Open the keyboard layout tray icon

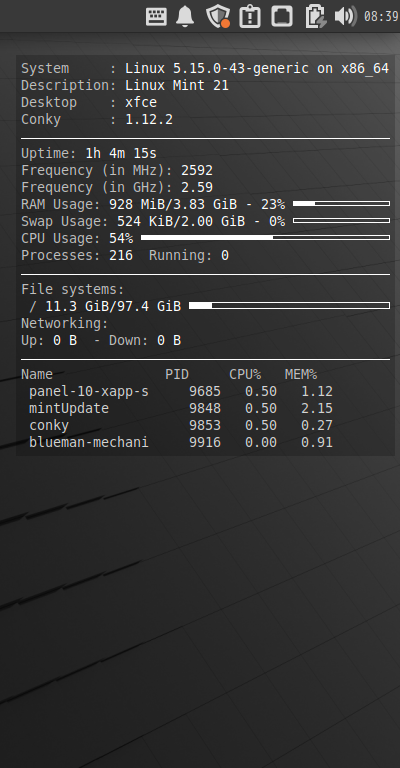point(156,17)
